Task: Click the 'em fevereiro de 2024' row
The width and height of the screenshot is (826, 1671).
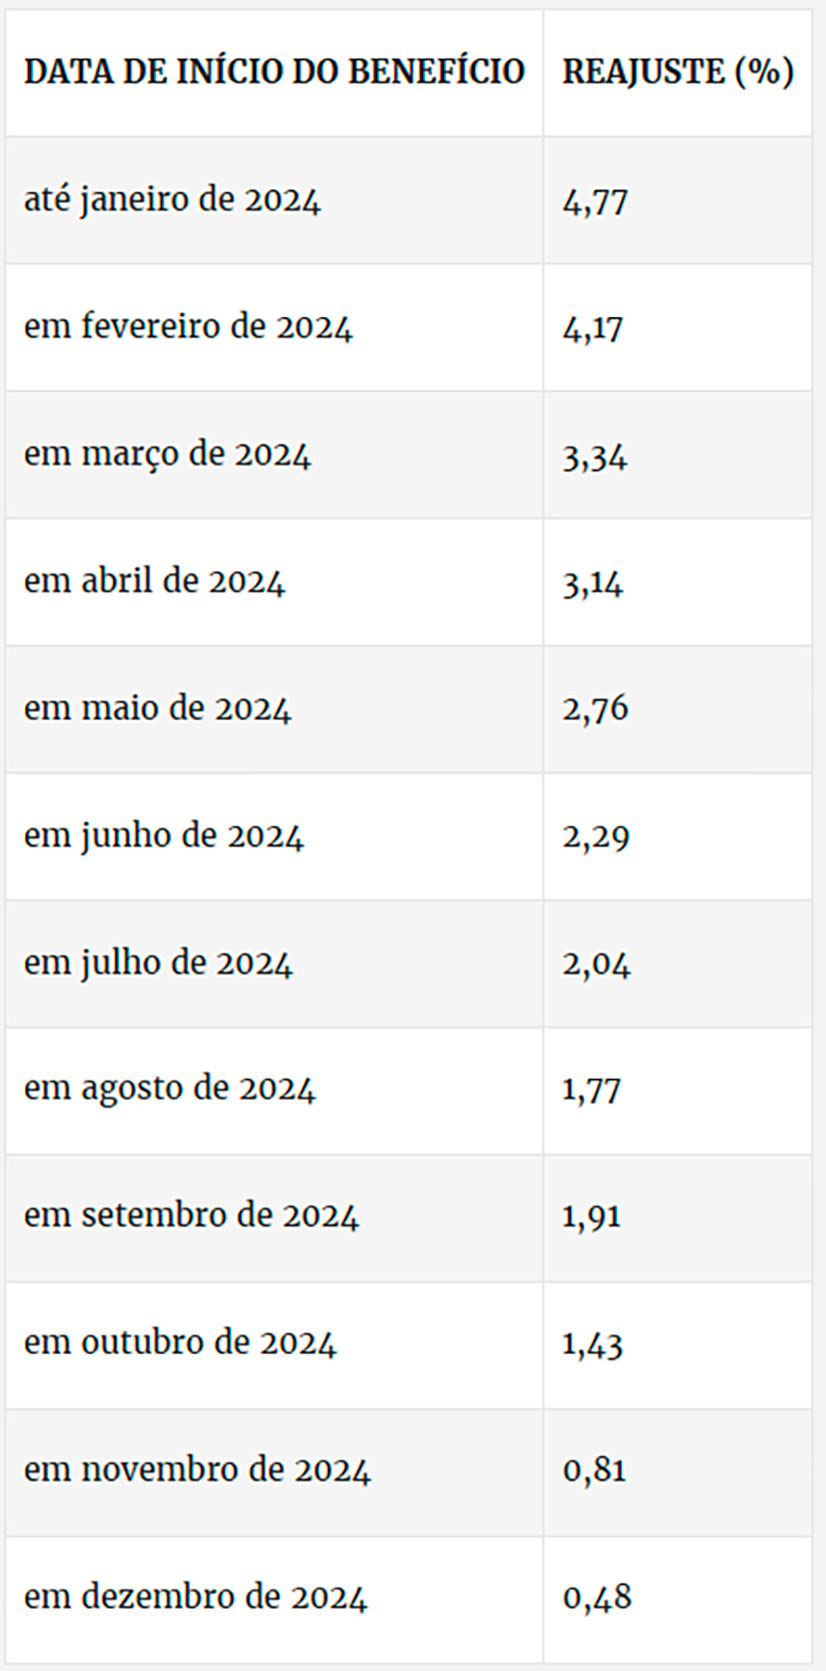Action: [409, 327]
